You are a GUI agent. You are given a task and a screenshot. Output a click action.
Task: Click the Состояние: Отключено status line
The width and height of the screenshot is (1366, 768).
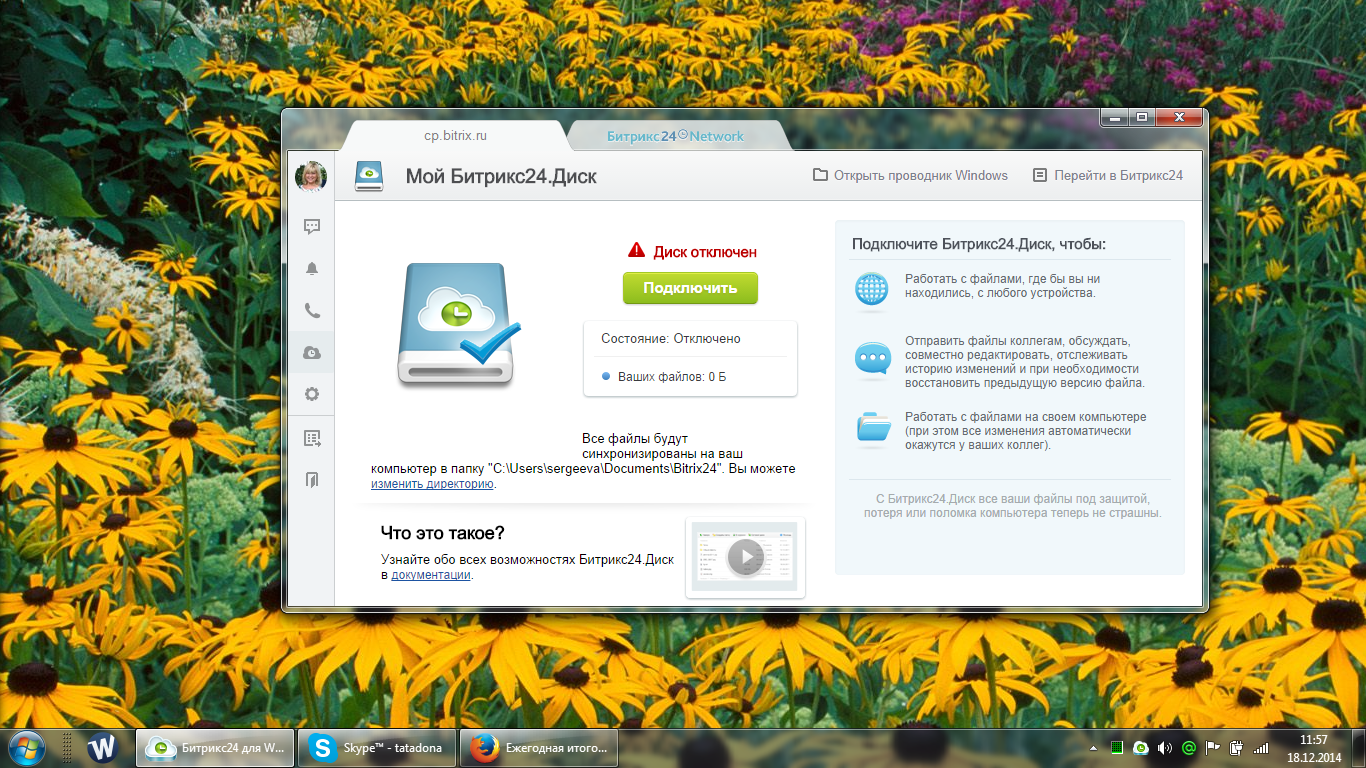(671, 339)
